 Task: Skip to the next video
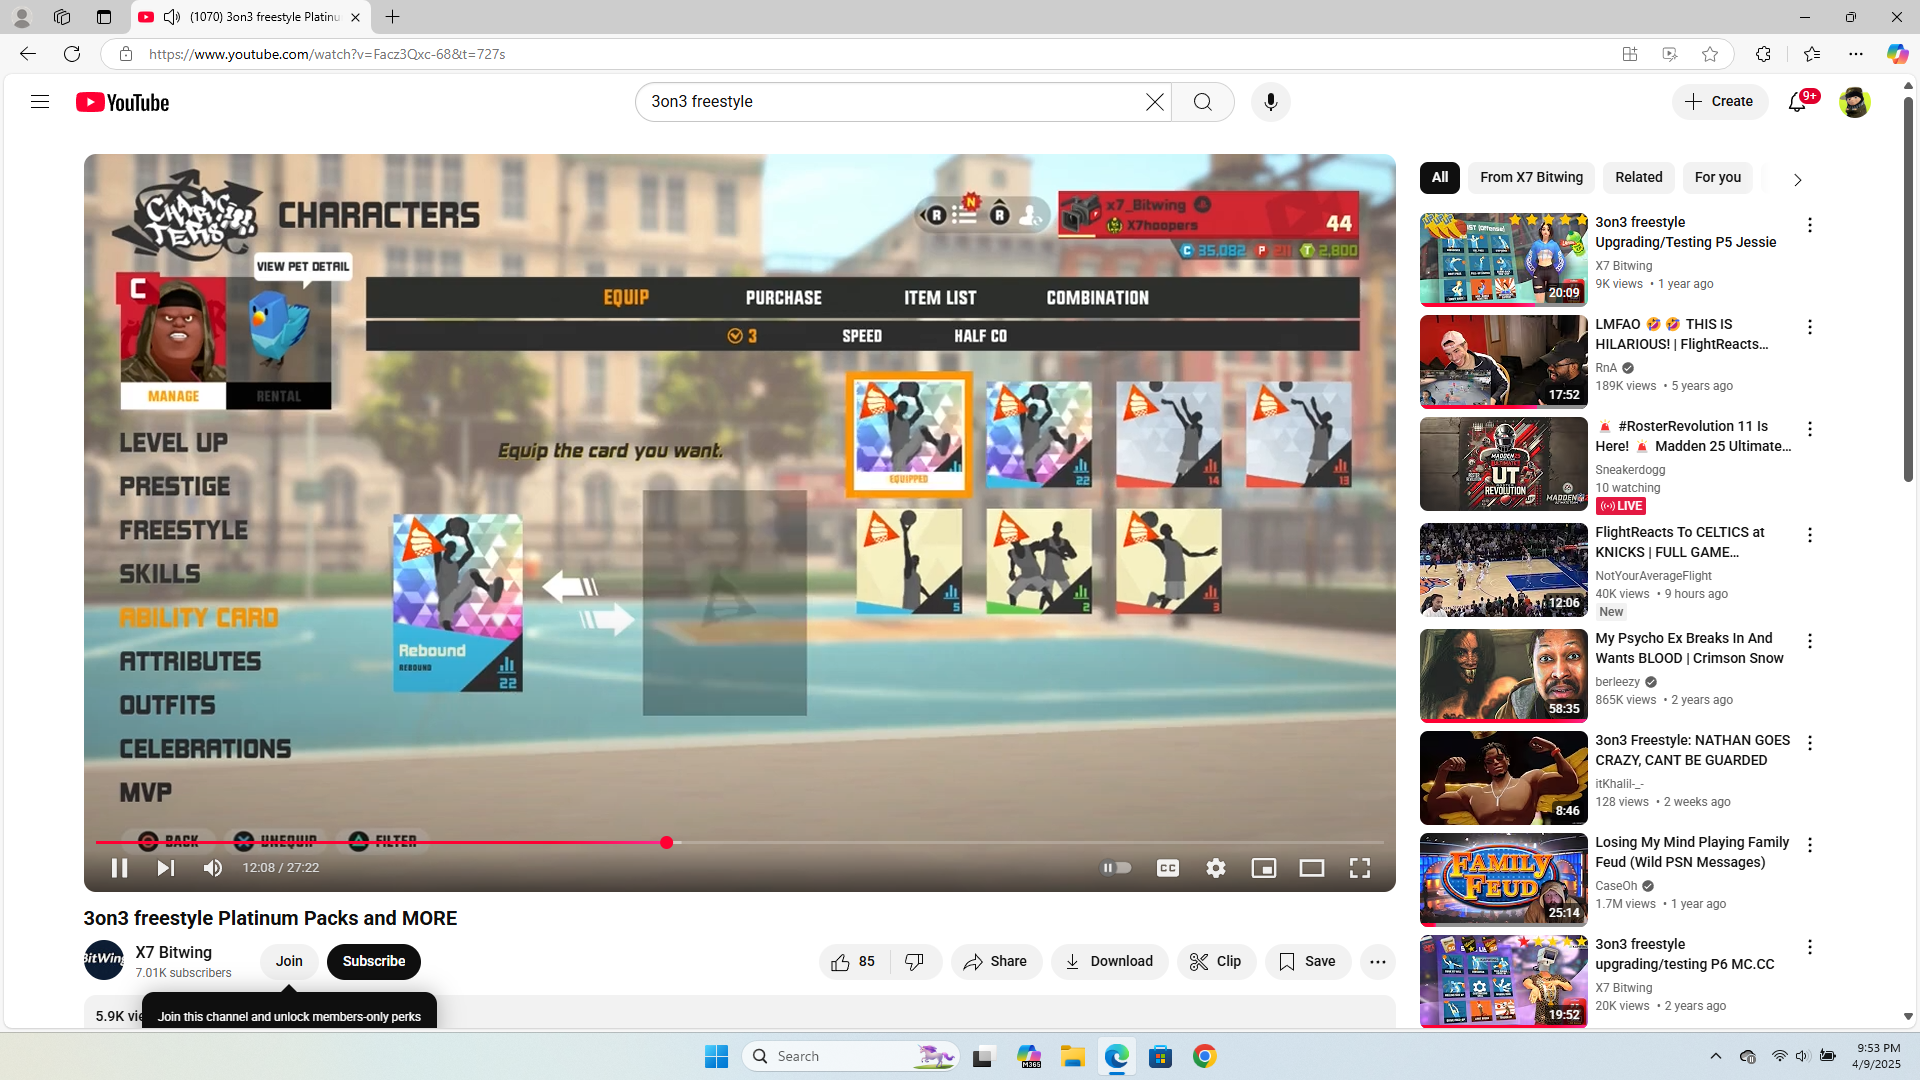pos(166,868)
